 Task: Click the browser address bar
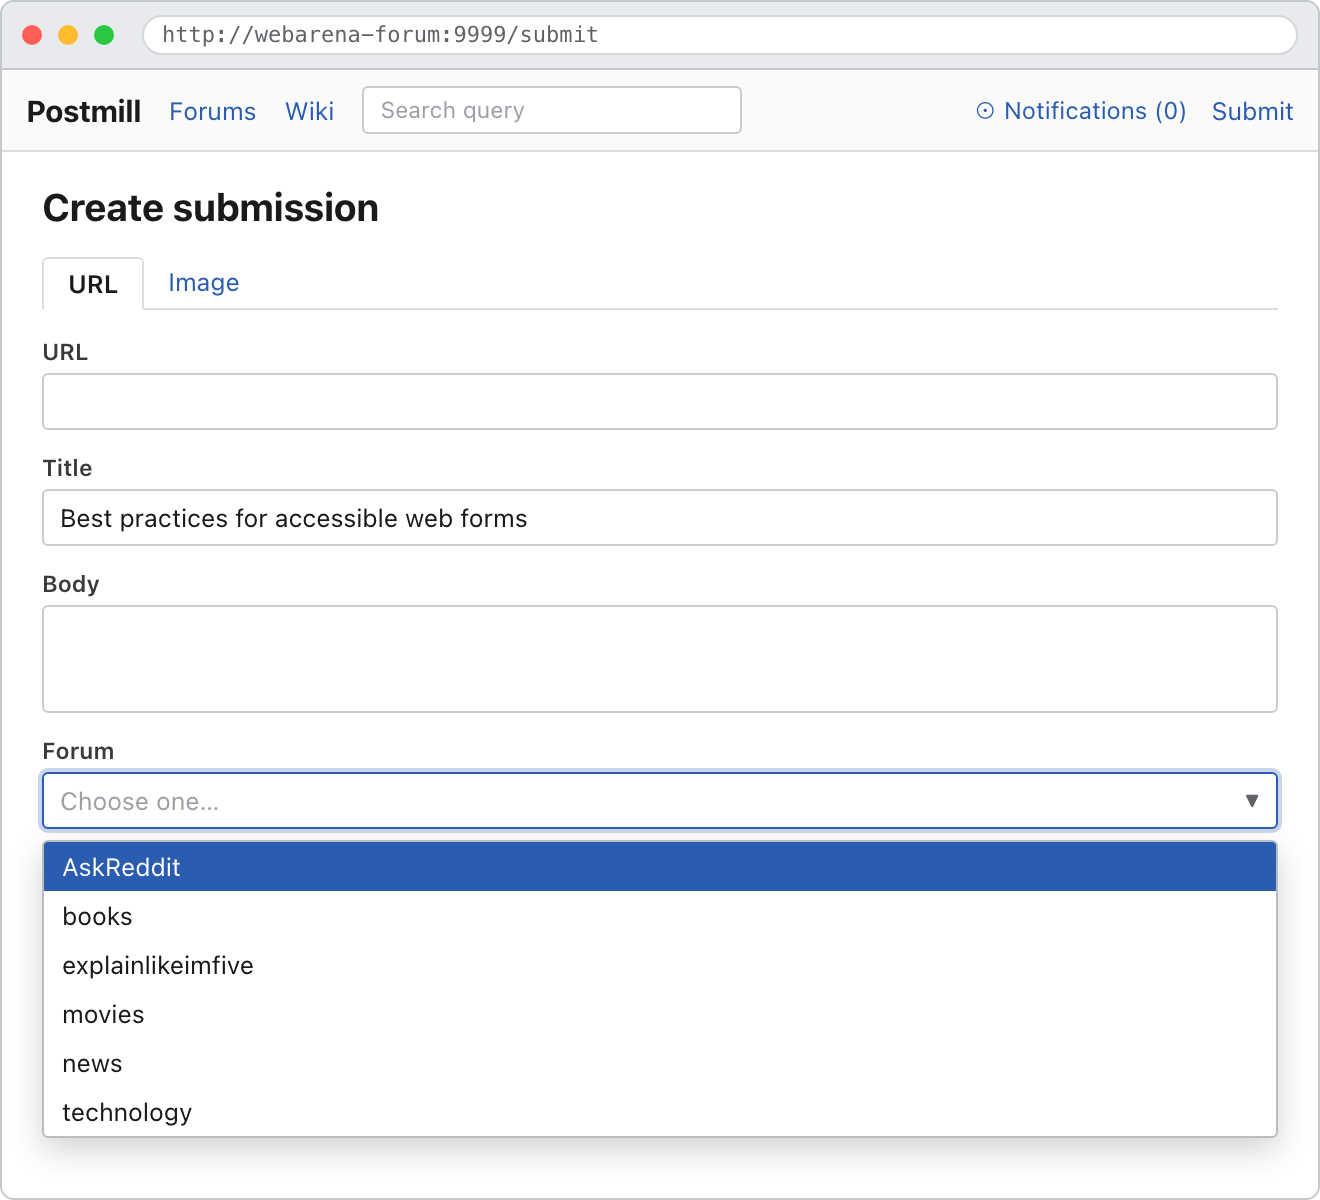[x=720, y=35]
